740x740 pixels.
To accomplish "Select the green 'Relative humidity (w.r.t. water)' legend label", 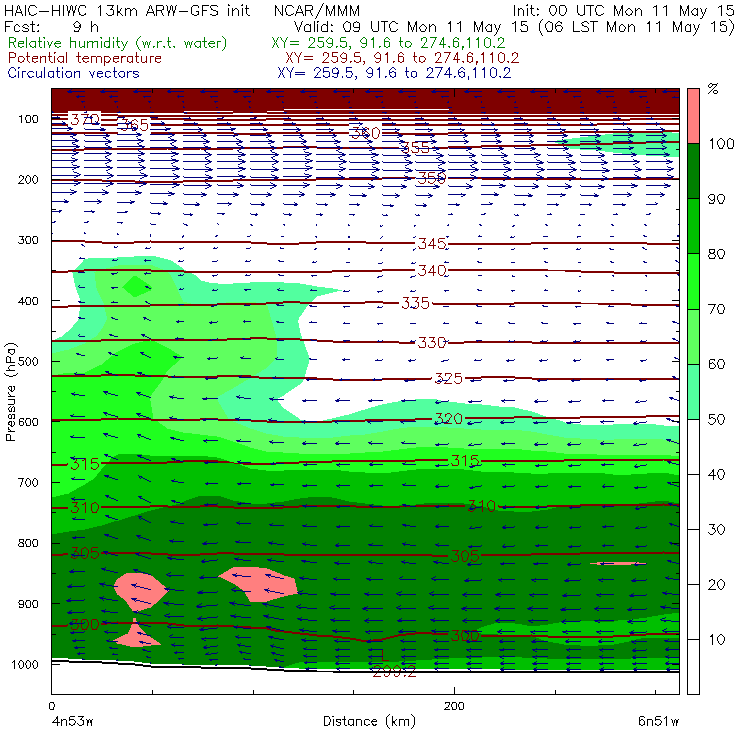I will (118, 43).
